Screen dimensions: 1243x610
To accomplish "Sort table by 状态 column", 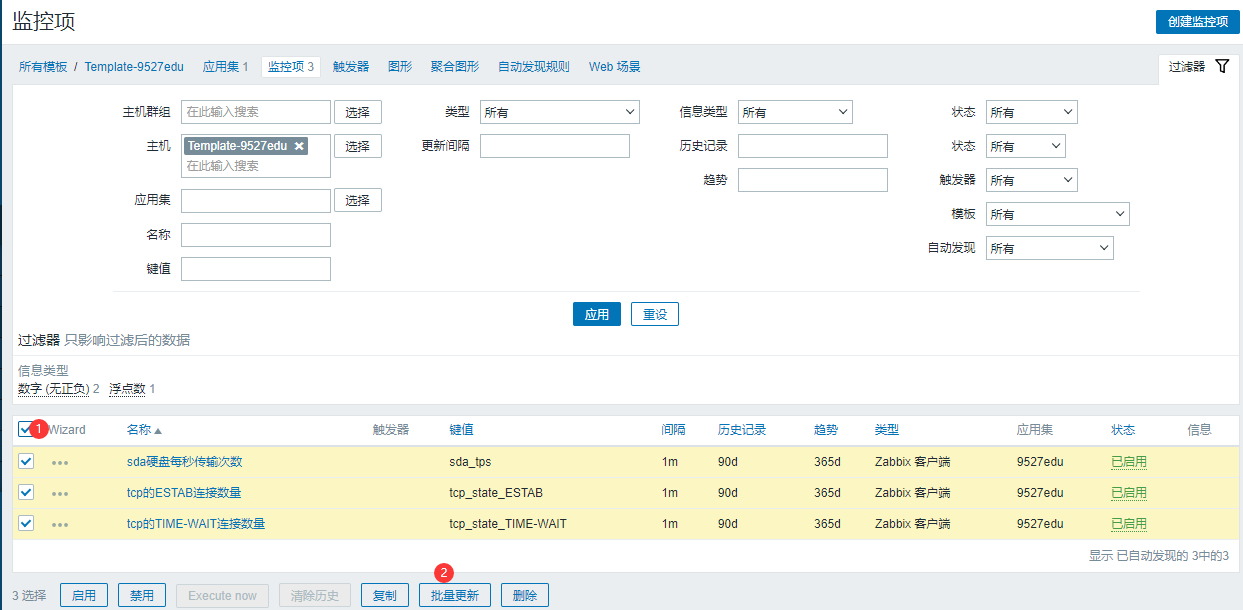I will pyautogui.click(x=1123, y=430).
